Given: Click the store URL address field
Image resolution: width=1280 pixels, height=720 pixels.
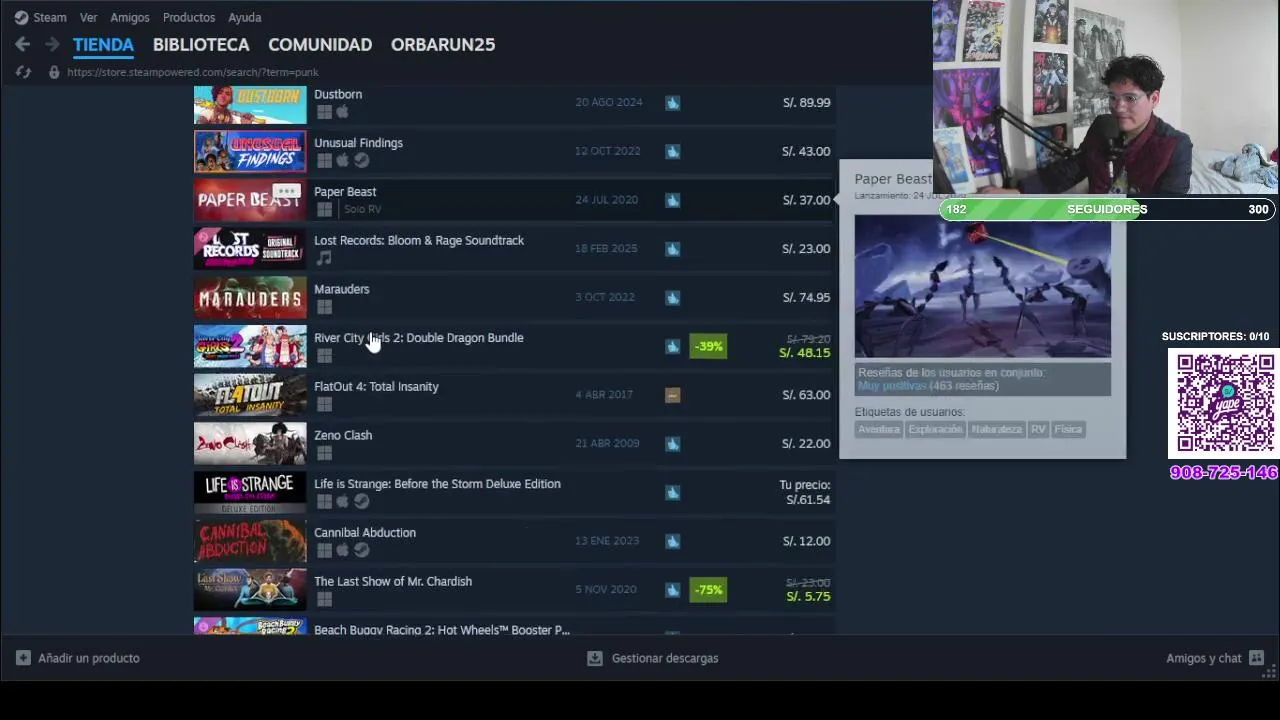Looking at the screenshot, I should [x=193, y=72].
